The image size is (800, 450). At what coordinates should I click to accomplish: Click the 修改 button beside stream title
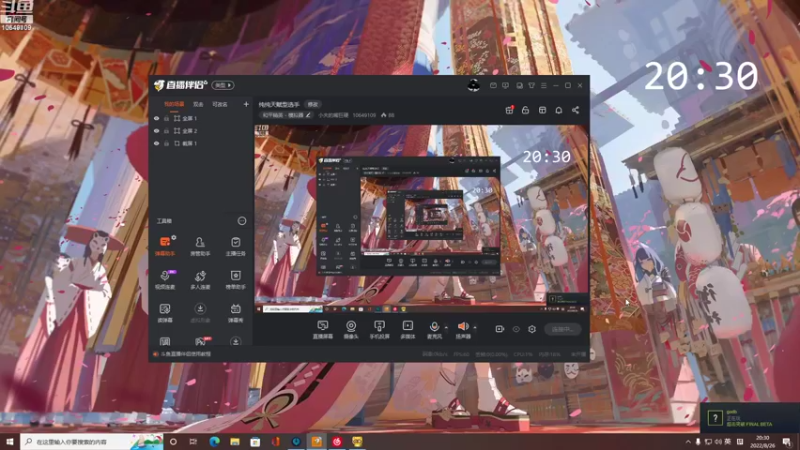point(313,105)
